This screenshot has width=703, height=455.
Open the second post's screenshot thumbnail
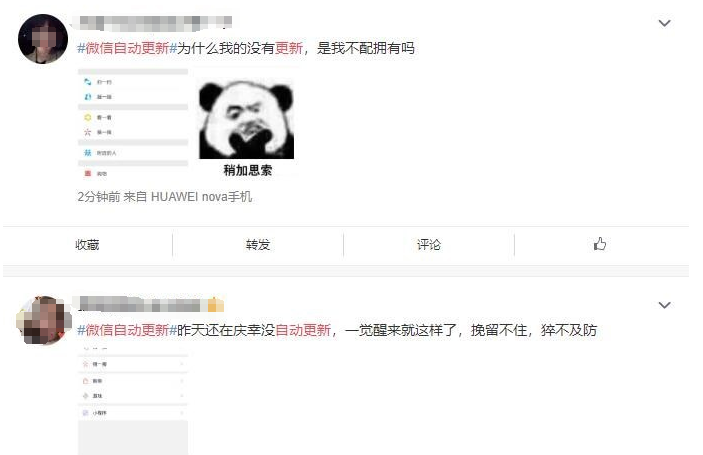[x=133, y=401]
